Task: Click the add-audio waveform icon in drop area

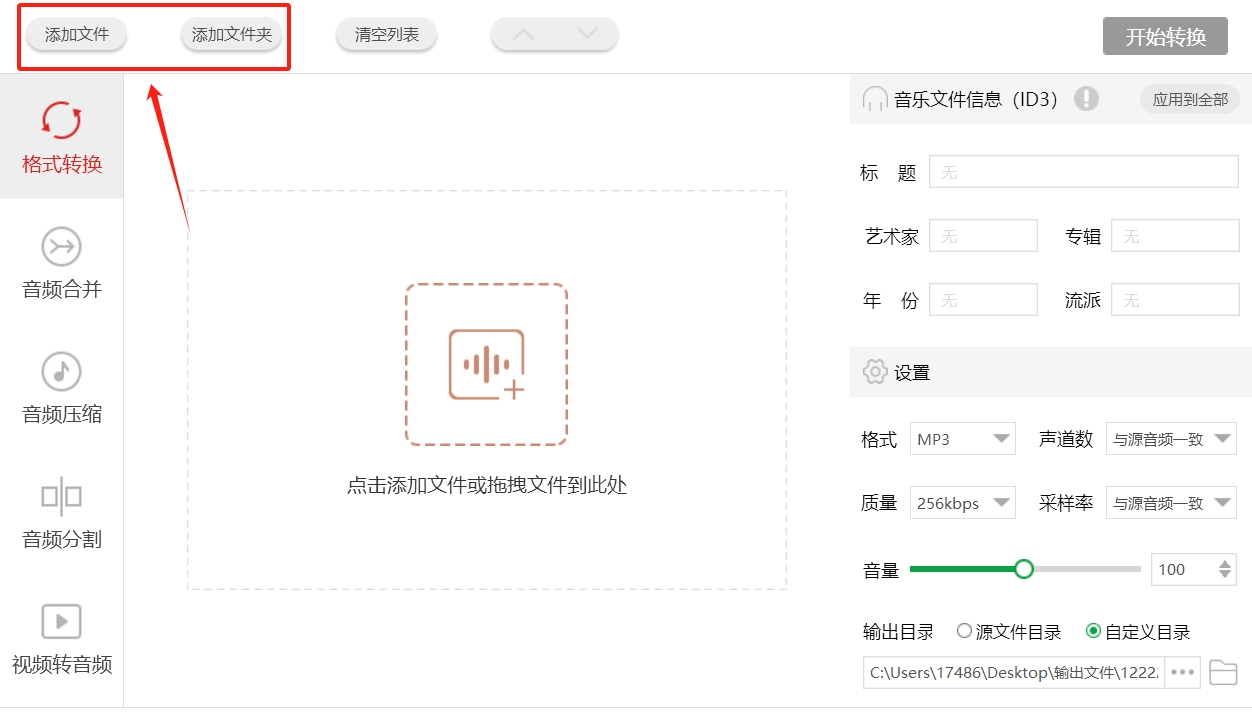Action: click(x=487, y=364)
